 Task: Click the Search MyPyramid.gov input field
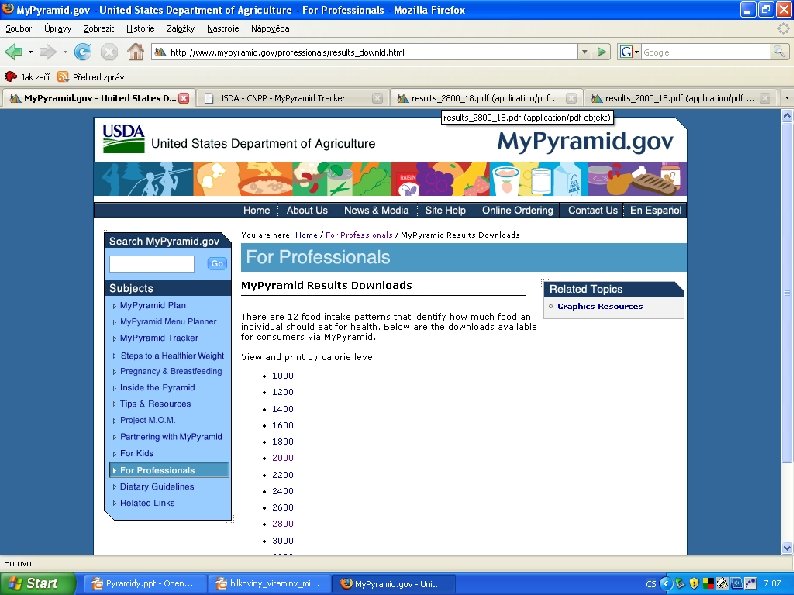click(x=151, y=264)
